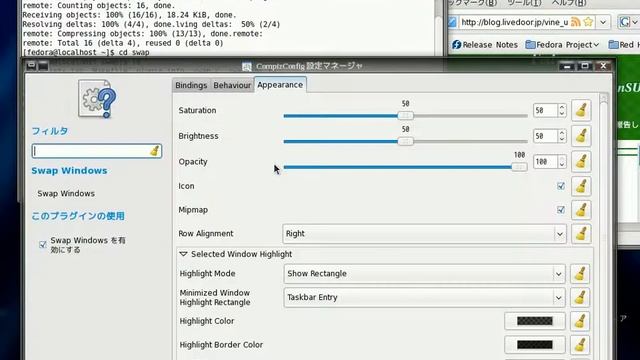
Task: Click the browser address bar URL
Action: (x=514, y=22)
